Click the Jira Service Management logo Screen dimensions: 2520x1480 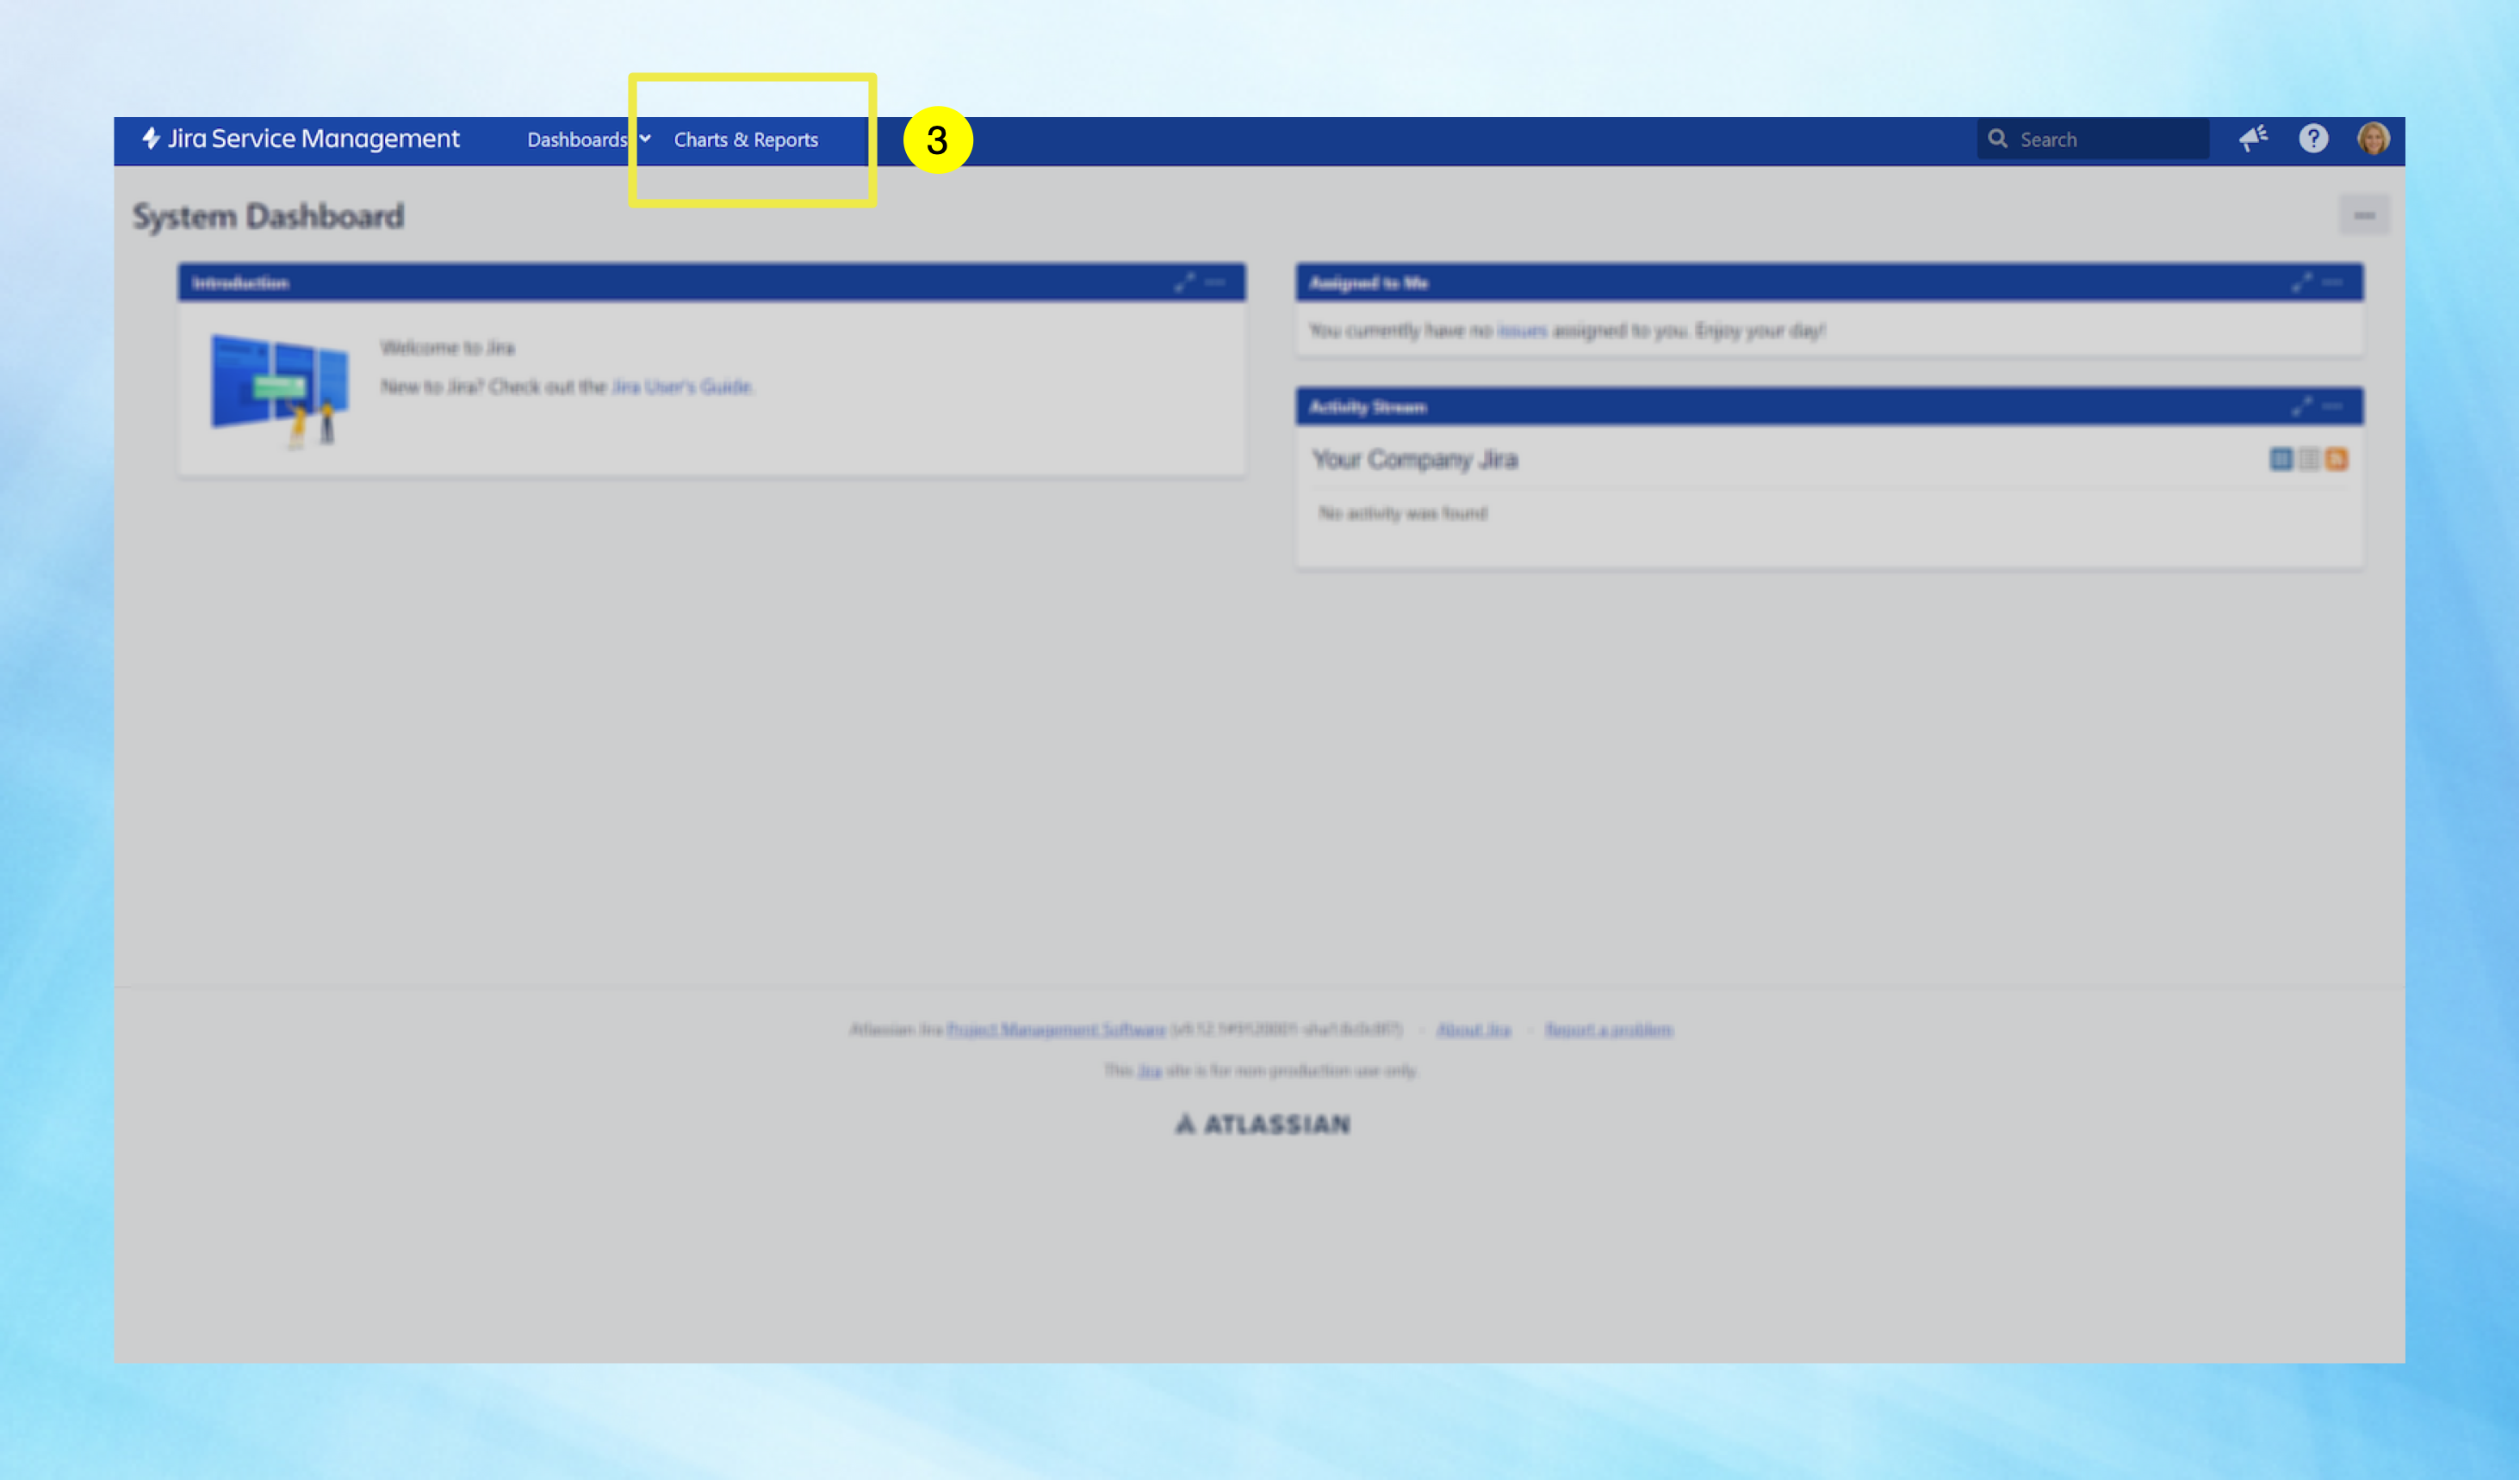click(x=300, y=139)
